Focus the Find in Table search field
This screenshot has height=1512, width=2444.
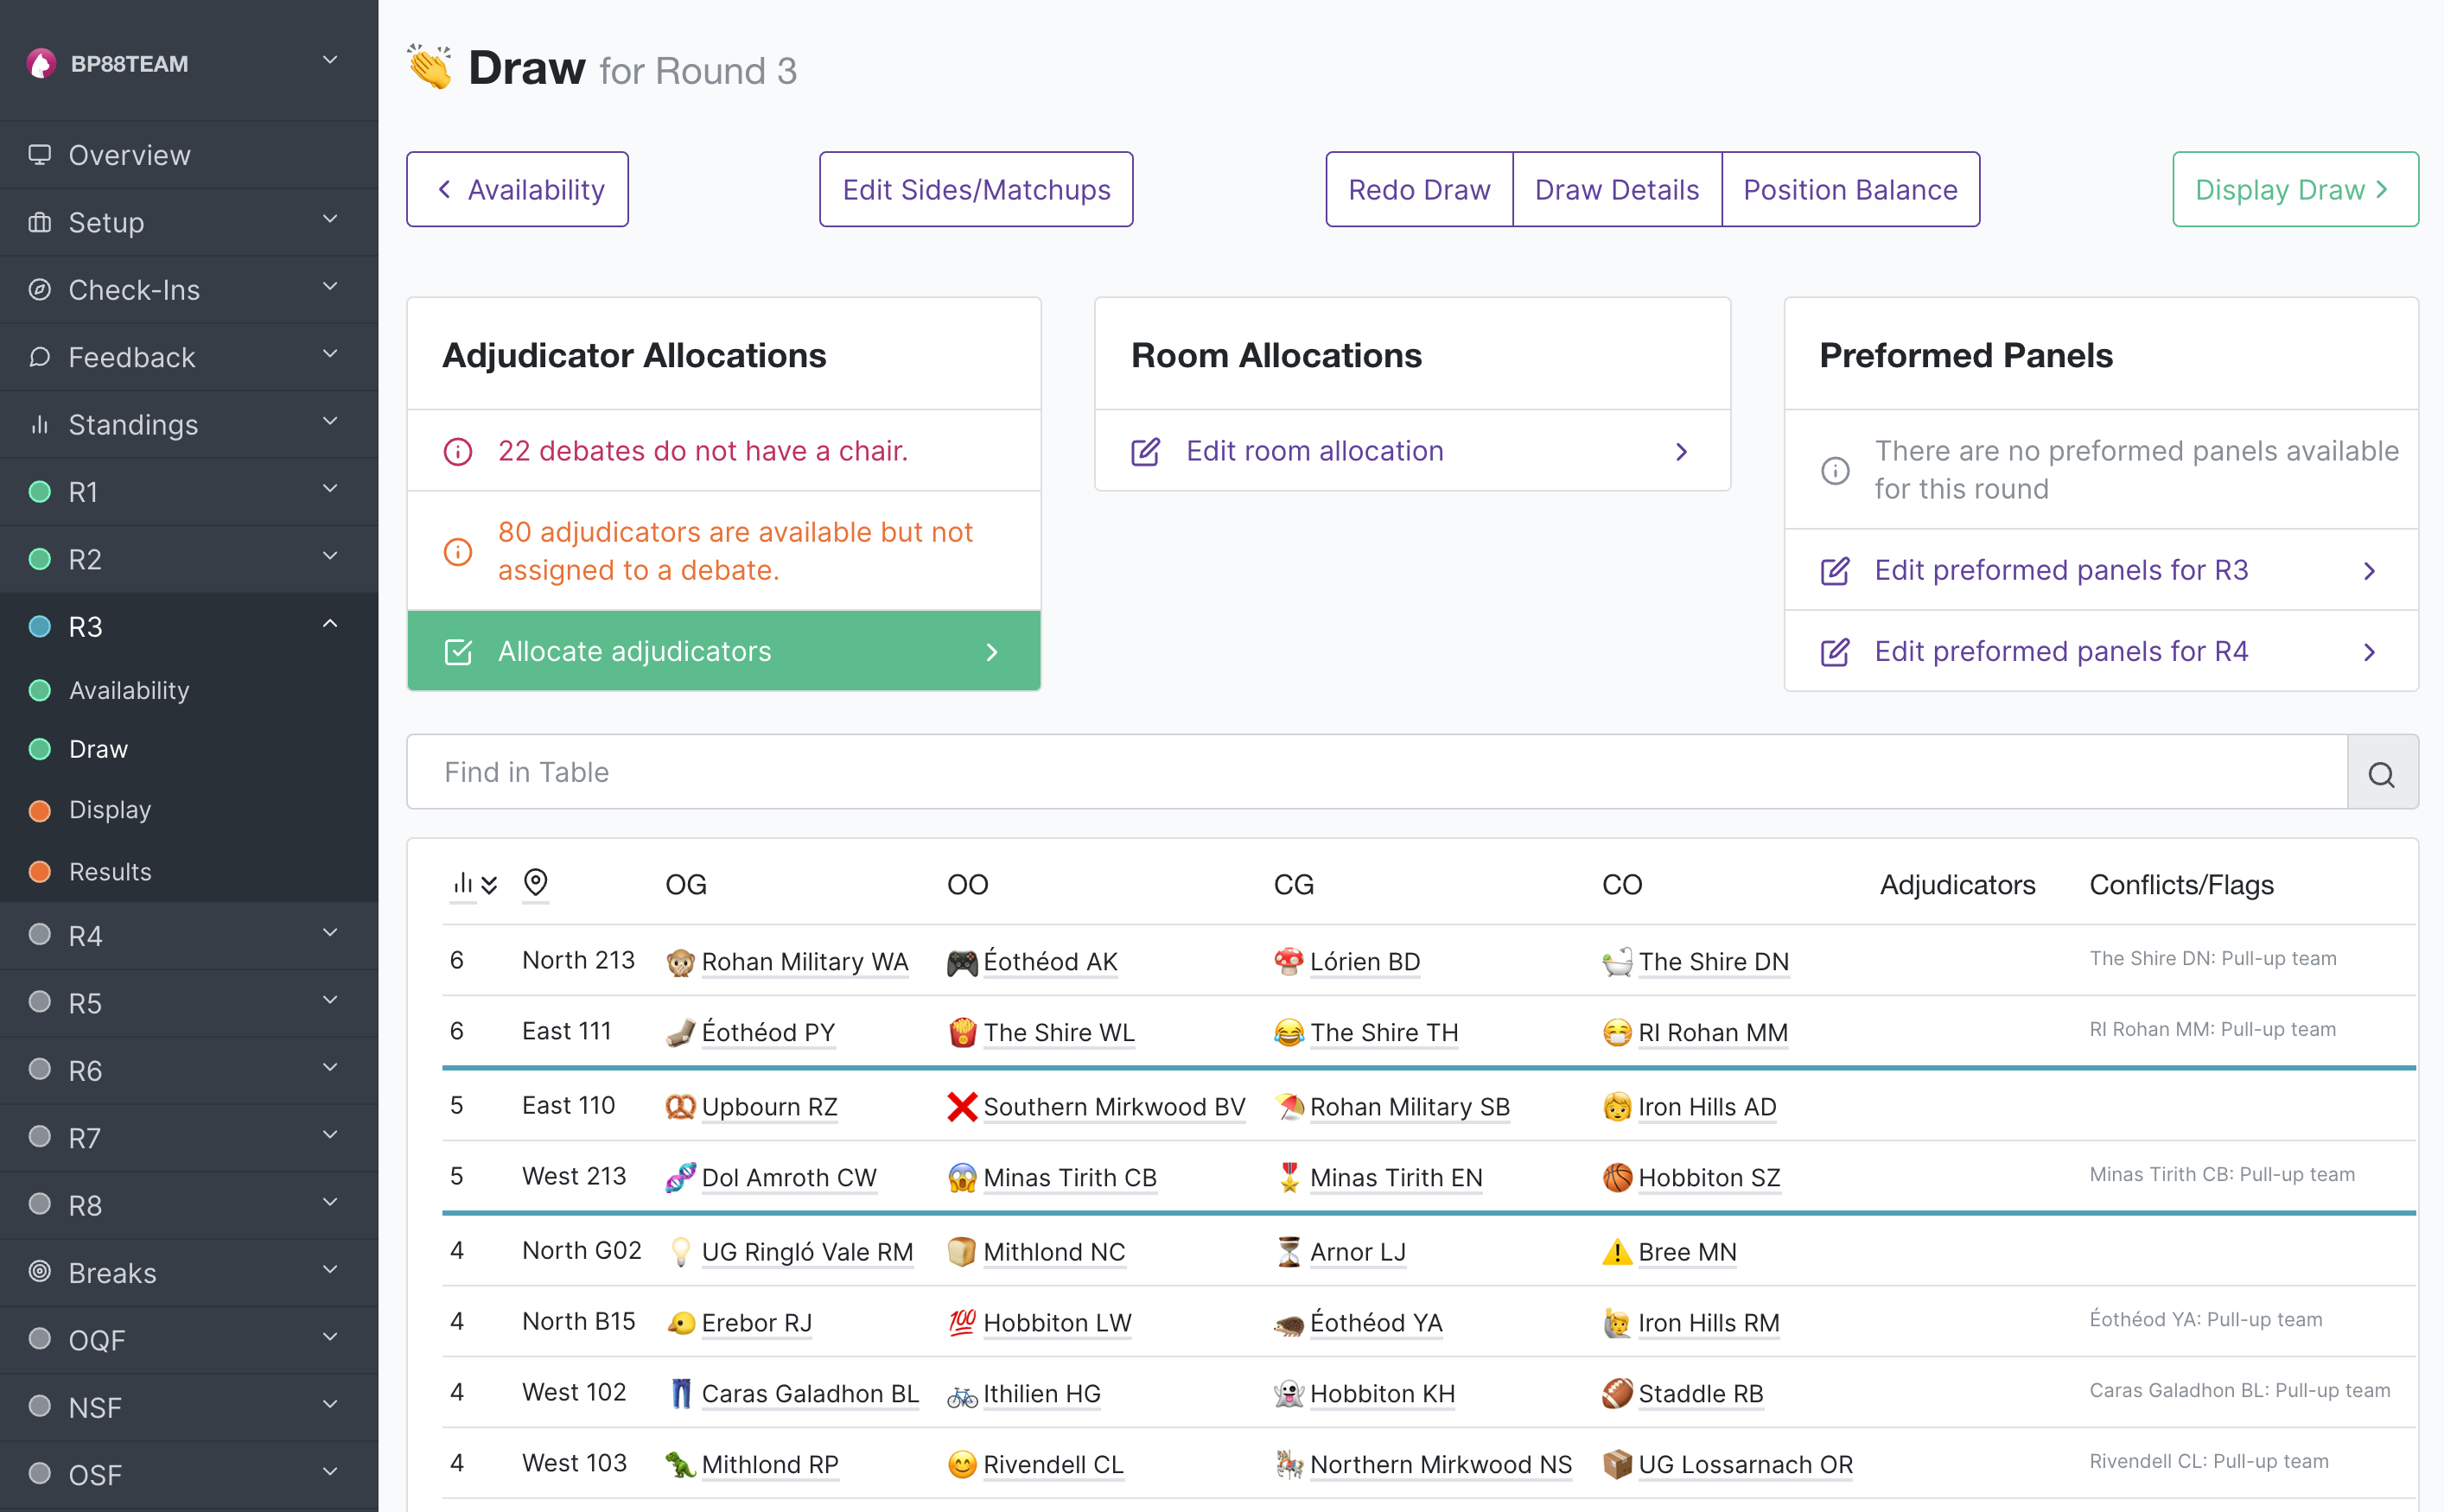[1377, 773]
